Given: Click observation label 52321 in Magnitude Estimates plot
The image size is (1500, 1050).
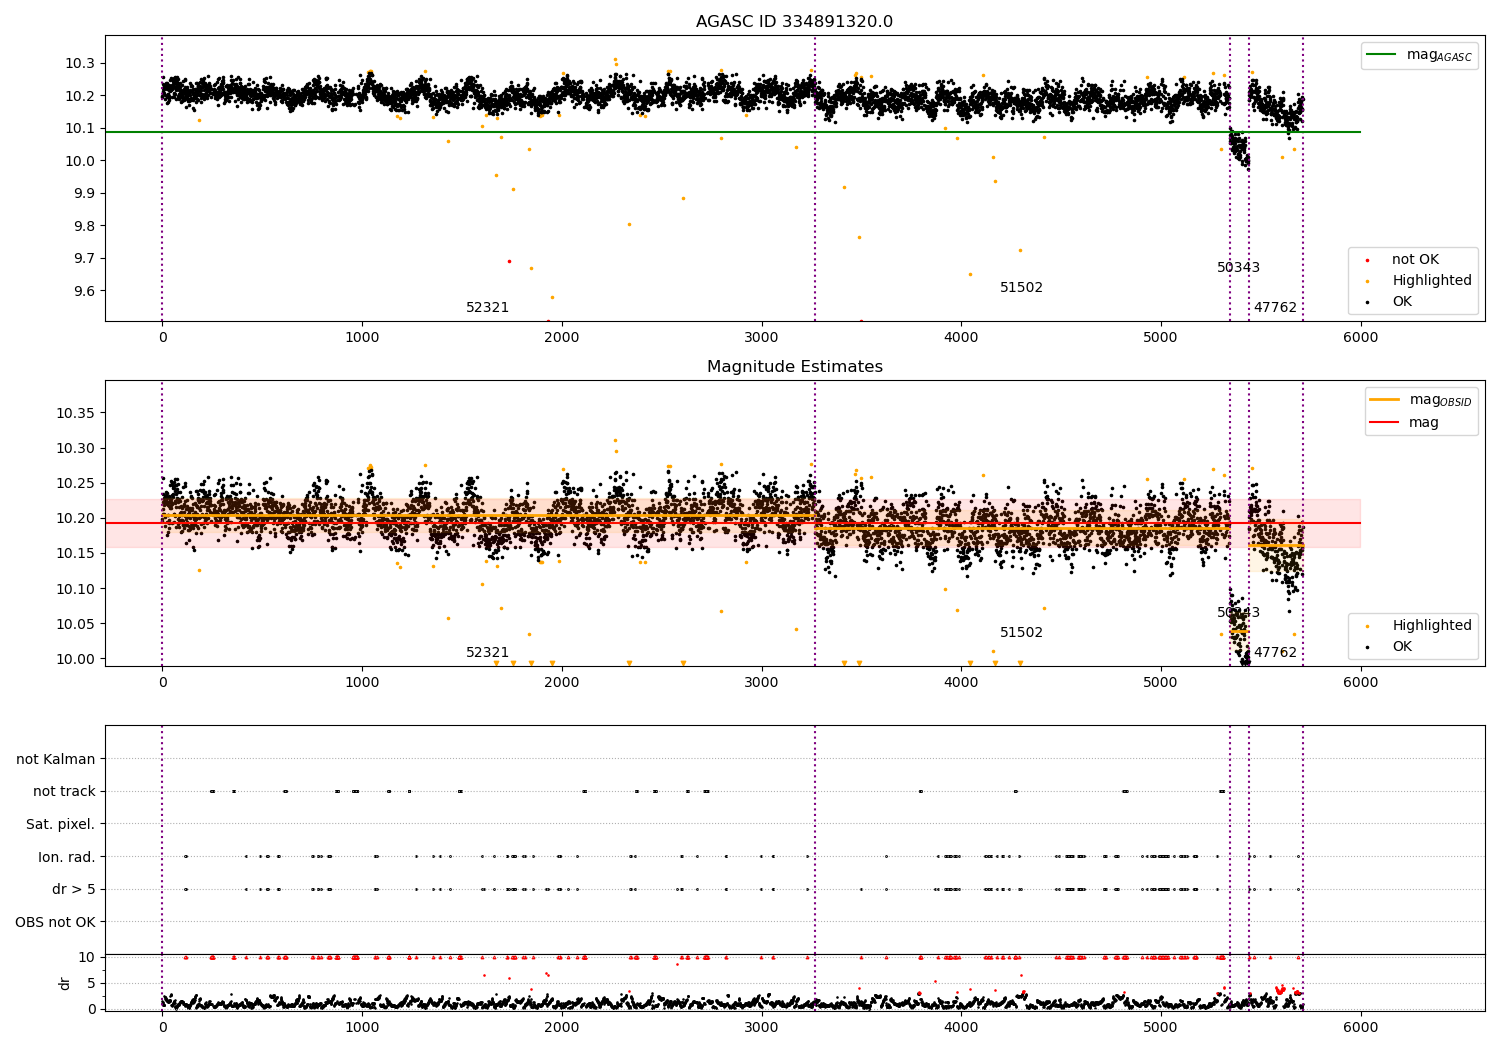Looking at the screenshot, I should pos(488,653).
